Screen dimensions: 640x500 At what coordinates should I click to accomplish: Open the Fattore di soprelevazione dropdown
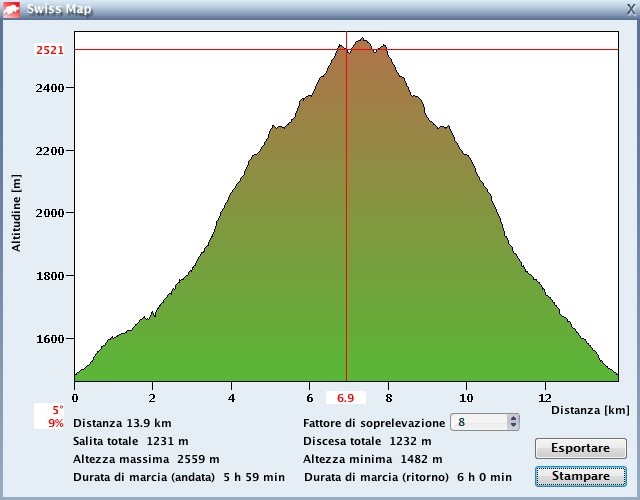click(x=484, y=423)
